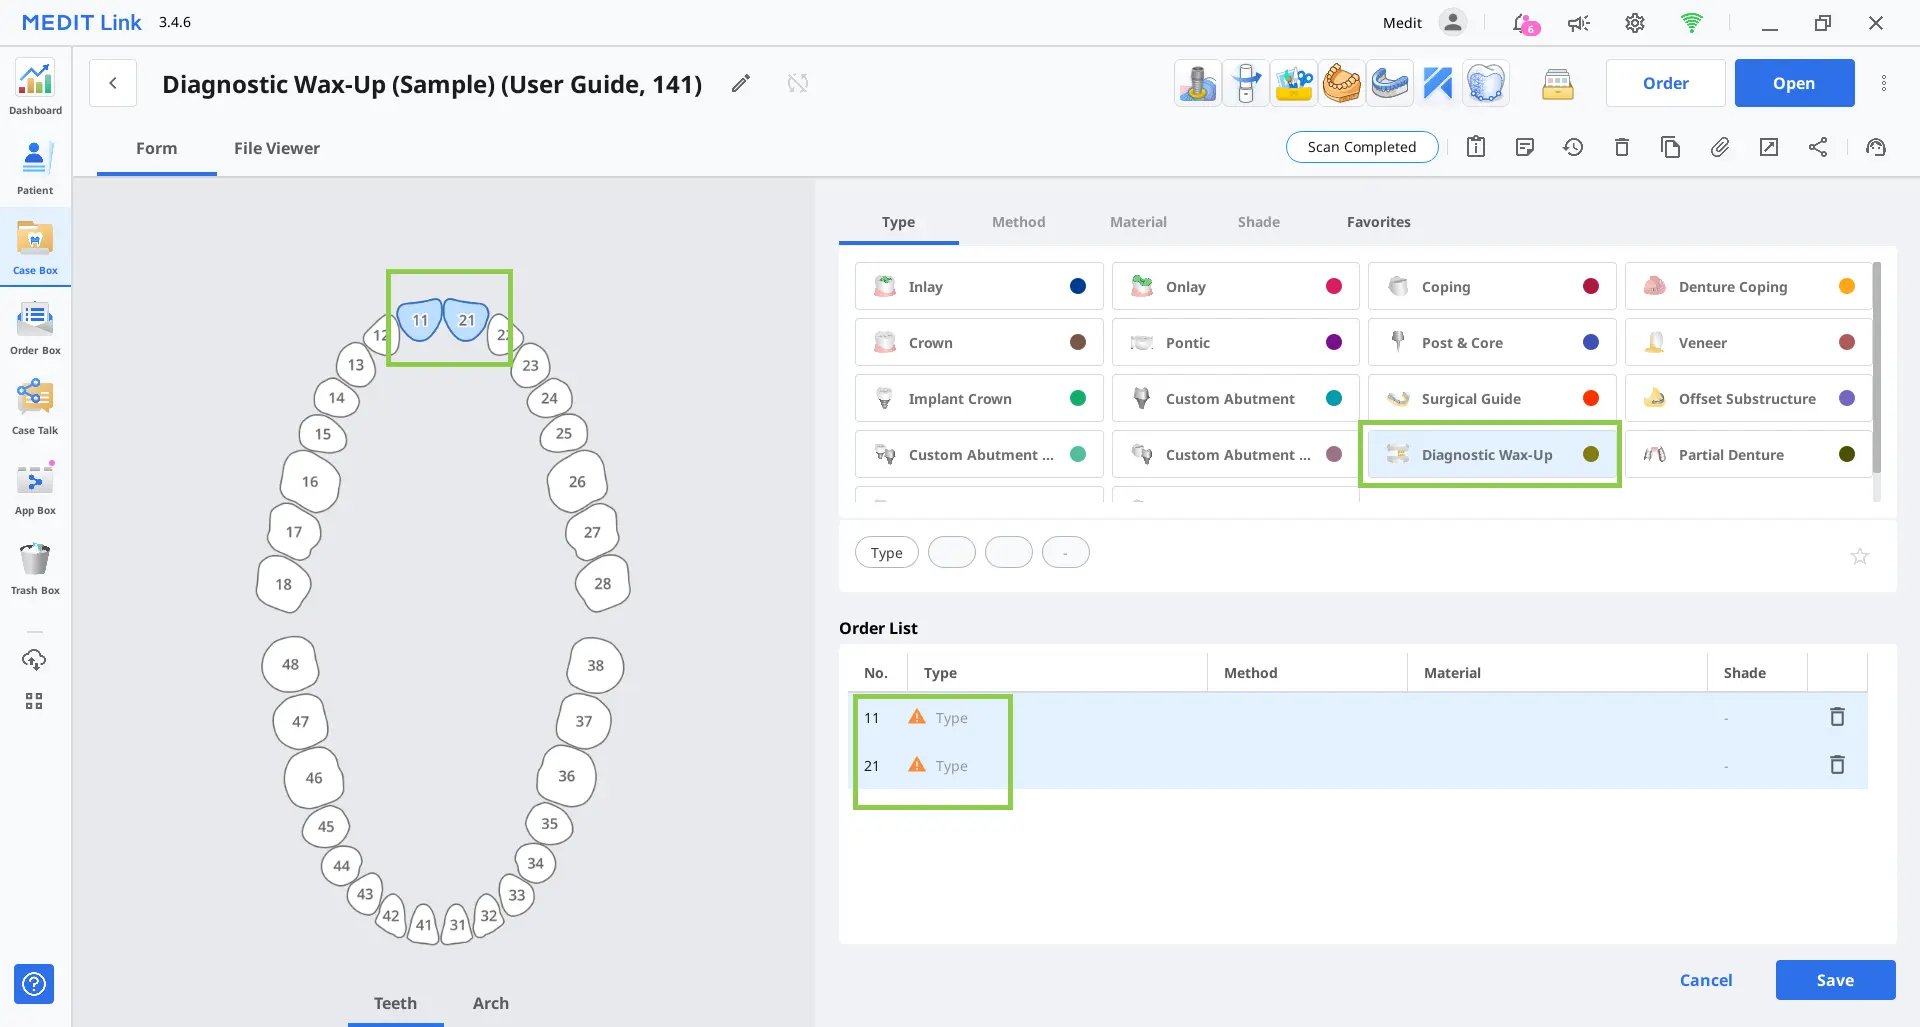This screenshot has height=1027, width=1920.
Task: Click the Order button
Action: point(1665,83)
